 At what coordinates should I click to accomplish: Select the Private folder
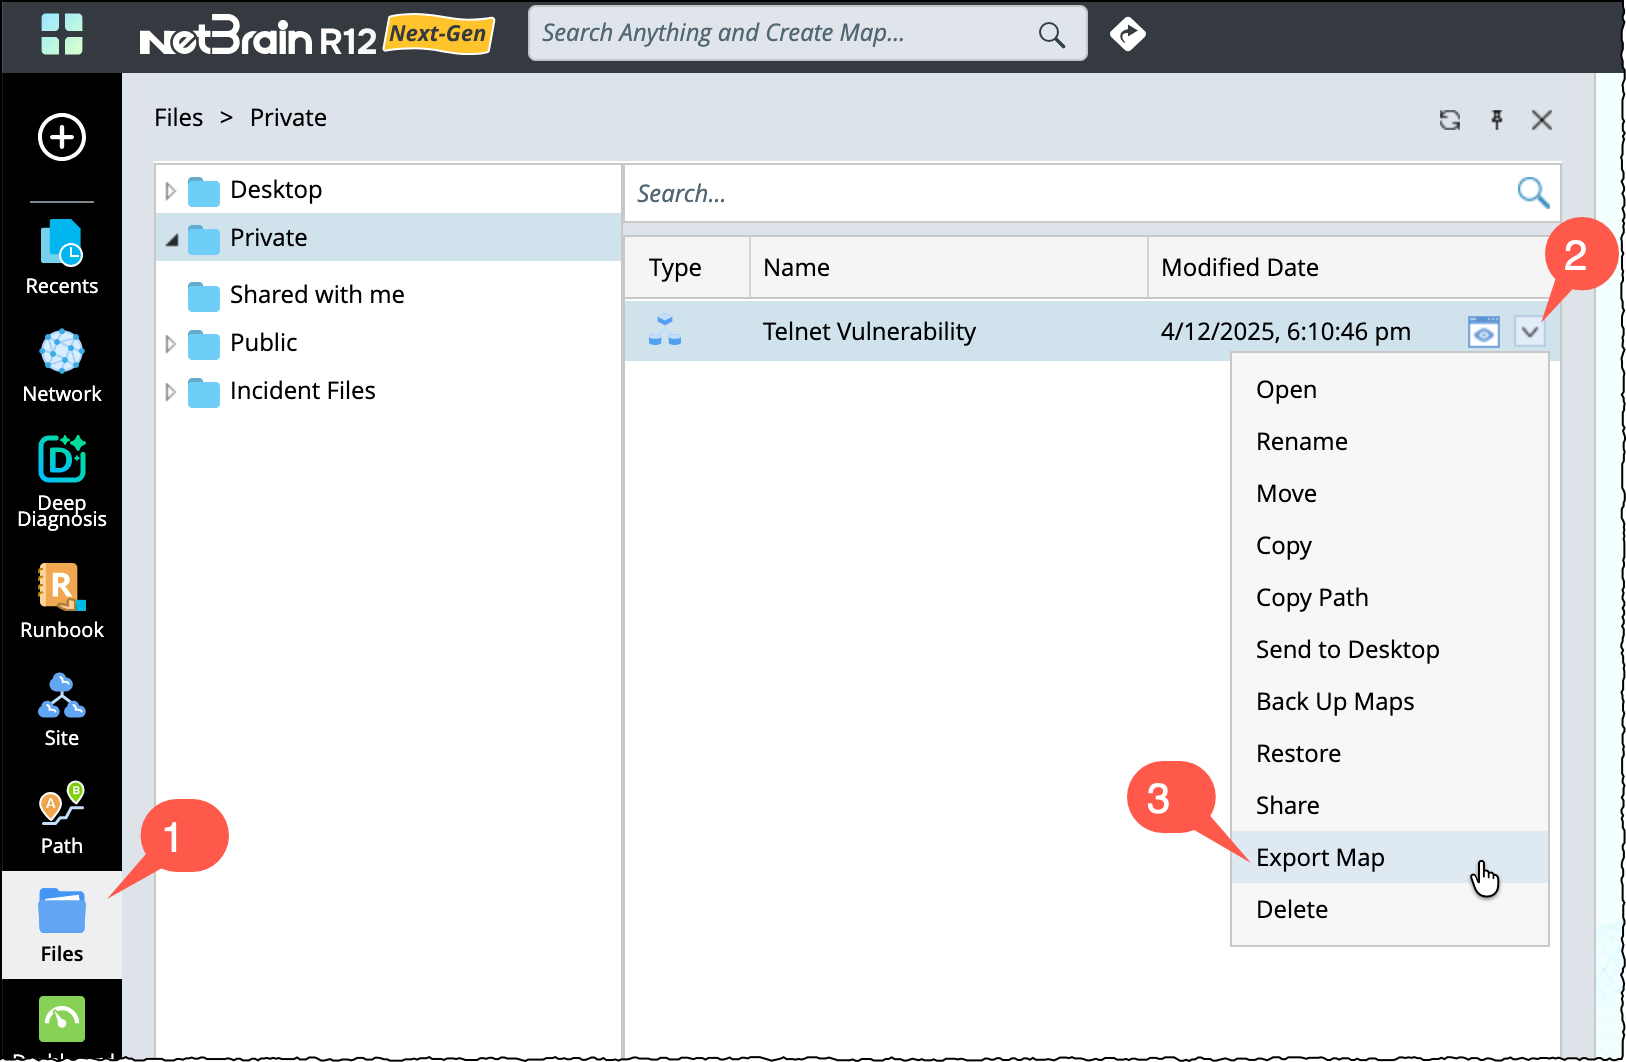tap(268, 238)
